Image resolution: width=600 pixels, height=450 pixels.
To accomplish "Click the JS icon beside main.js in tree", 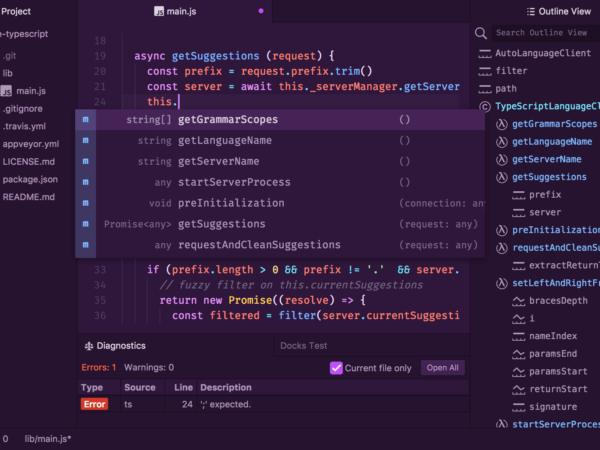I will pyautogui.click(x=7, y=91).
